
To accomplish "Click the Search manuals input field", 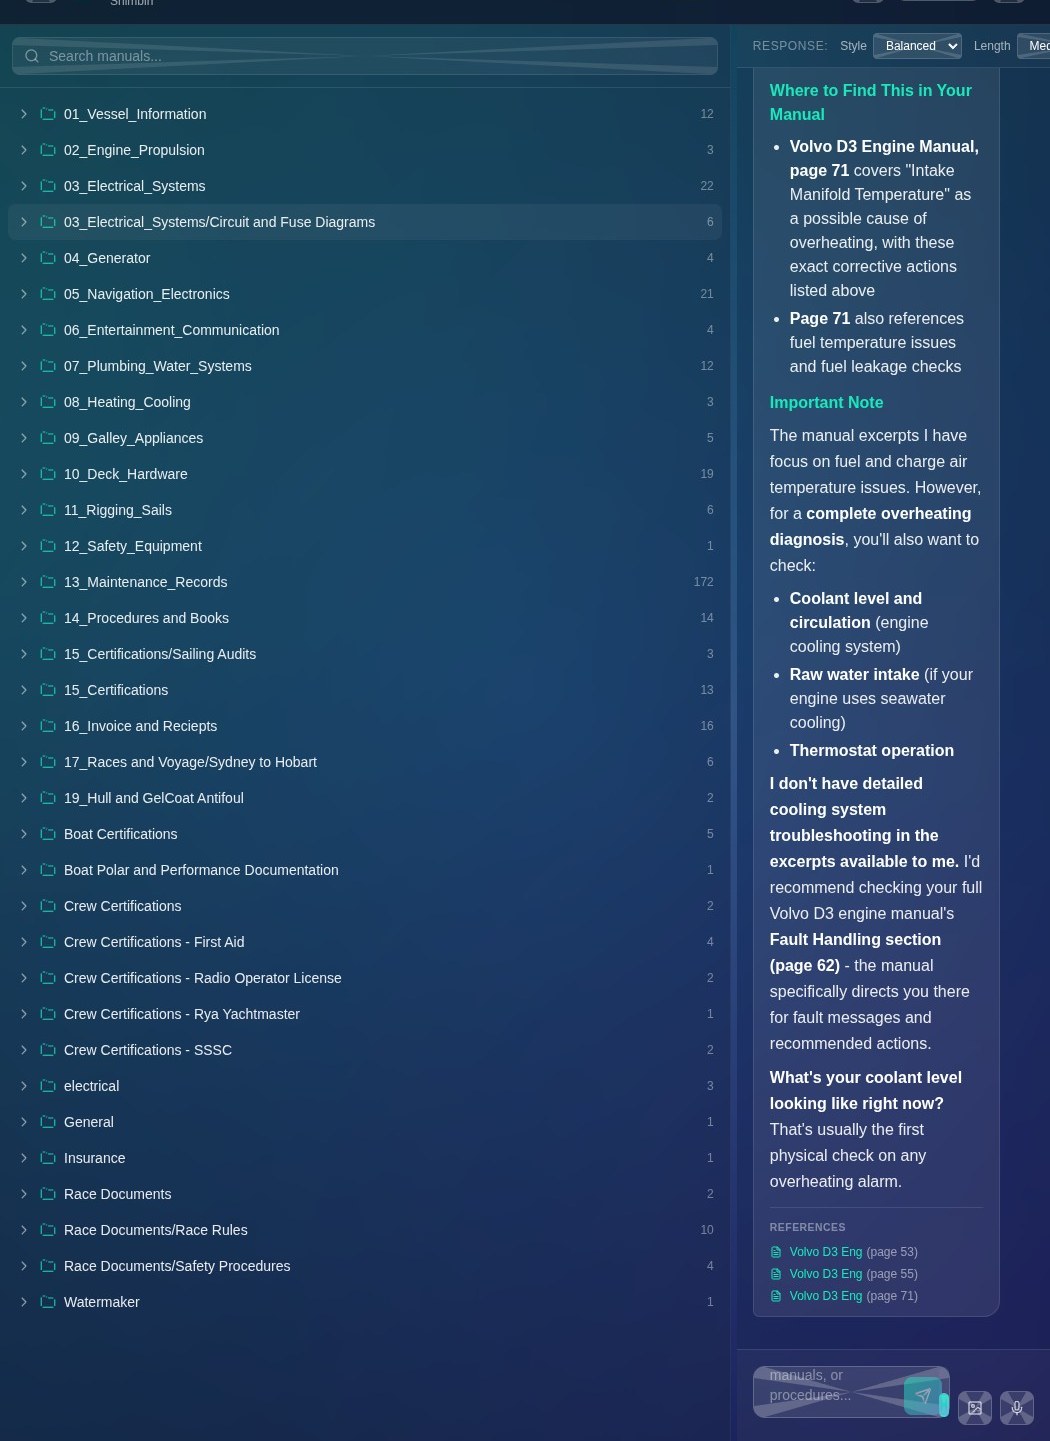I will coord(365,56).
